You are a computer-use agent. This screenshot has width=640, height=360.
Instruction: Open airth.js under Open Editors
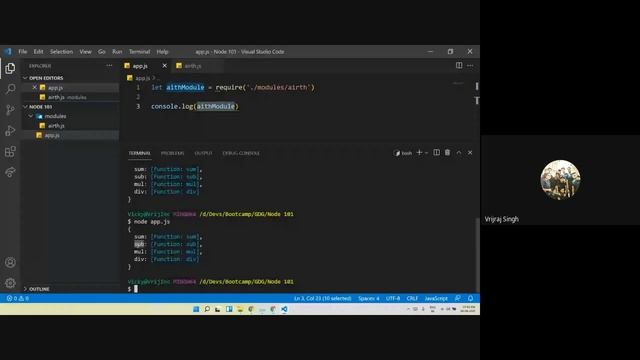click(70, 97)
